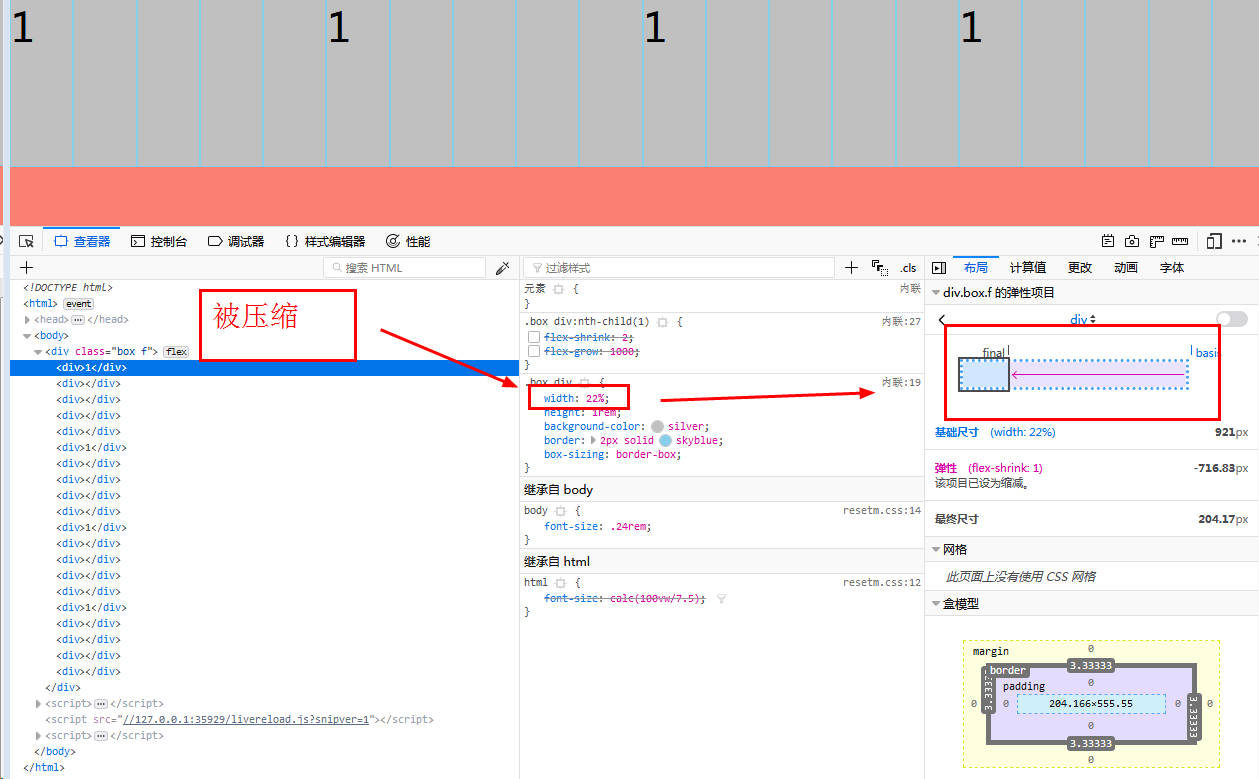Click the 搜索 HTML input field
The width and height of the screenshot is (1259, 779).
[404, 267]
